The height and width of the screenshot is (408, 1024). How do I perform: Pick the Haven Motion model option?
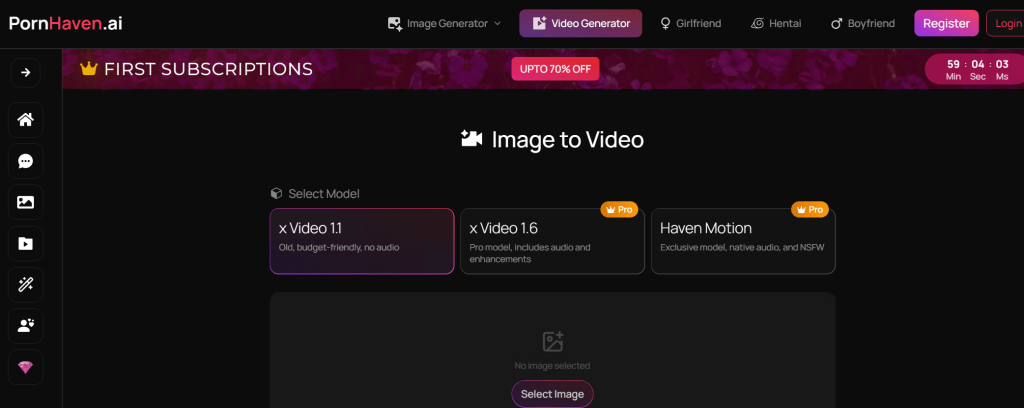coord(742,240)
